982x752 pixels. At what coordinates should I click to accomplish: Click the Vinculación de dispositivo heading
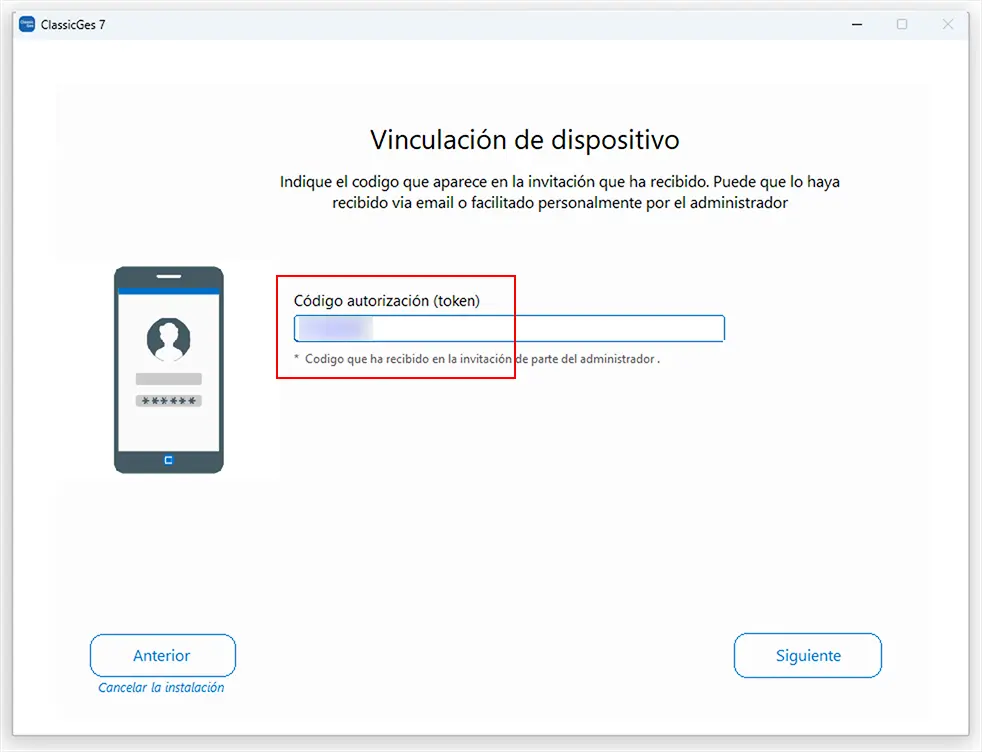coord(525,140)
